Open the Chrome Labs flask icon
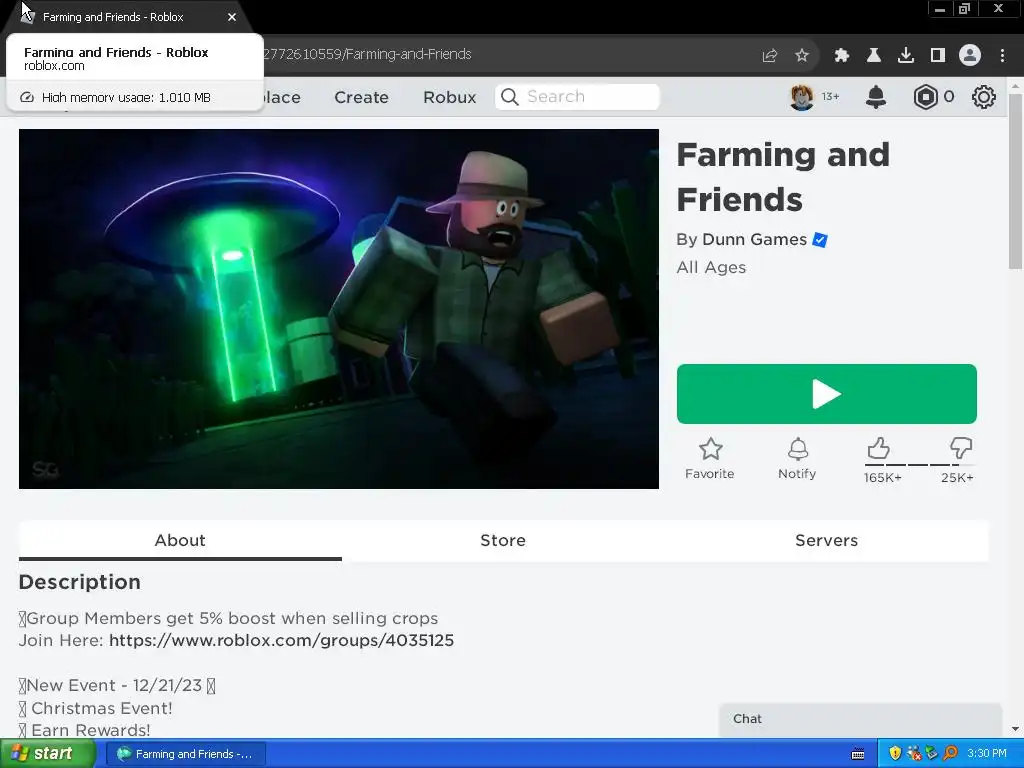This screenshot has width=1024, height=768. click(873, 56)
